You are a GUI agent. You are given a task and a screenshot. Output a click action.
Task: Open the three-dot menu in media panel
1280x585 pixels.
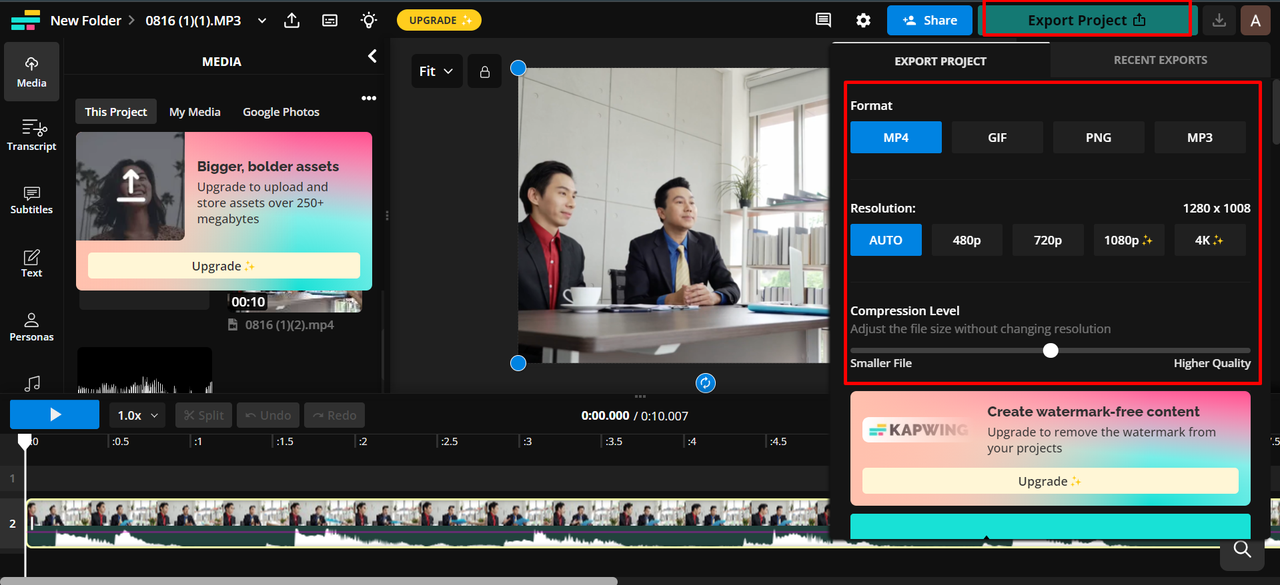click(369, 98)
